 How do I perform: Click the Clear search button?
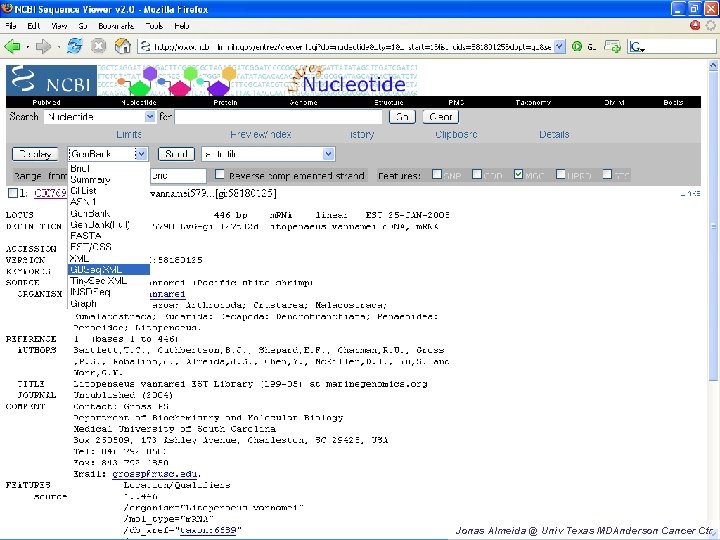click(x=441, y=117)
